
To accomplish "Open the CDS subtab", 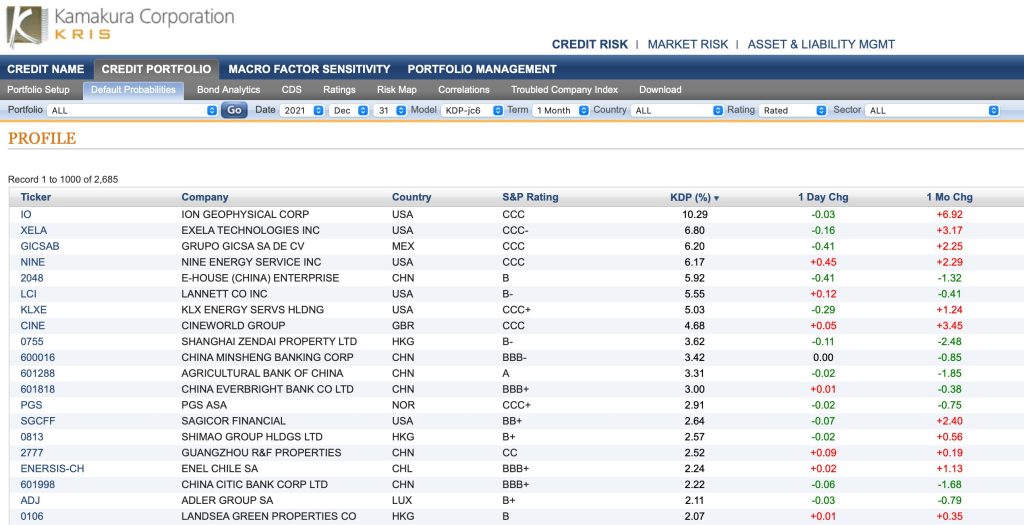I will click(x=292, y=90).
